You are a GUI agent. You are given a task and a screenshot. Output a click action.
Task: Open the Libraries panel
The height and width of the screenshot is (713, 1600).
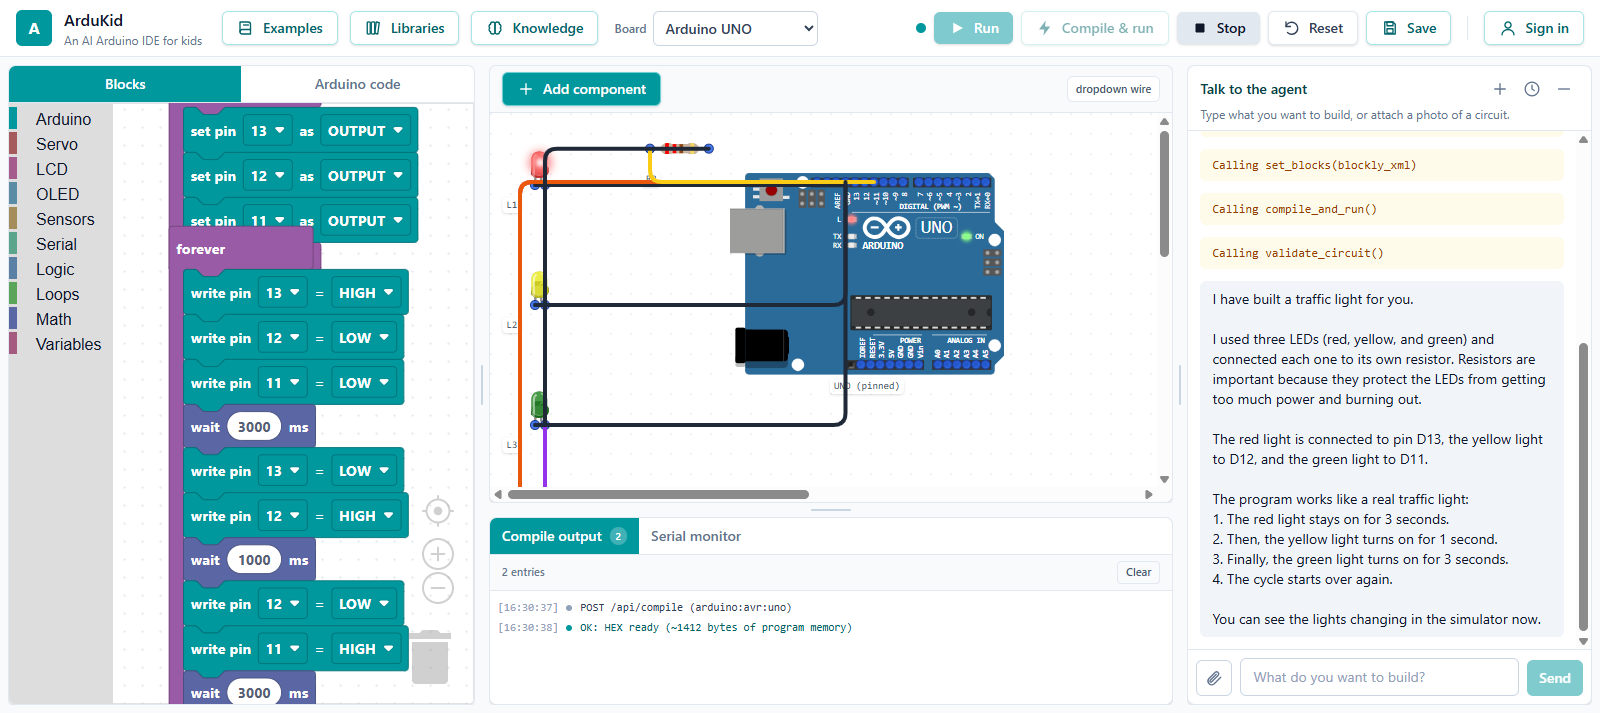point(404,28)
